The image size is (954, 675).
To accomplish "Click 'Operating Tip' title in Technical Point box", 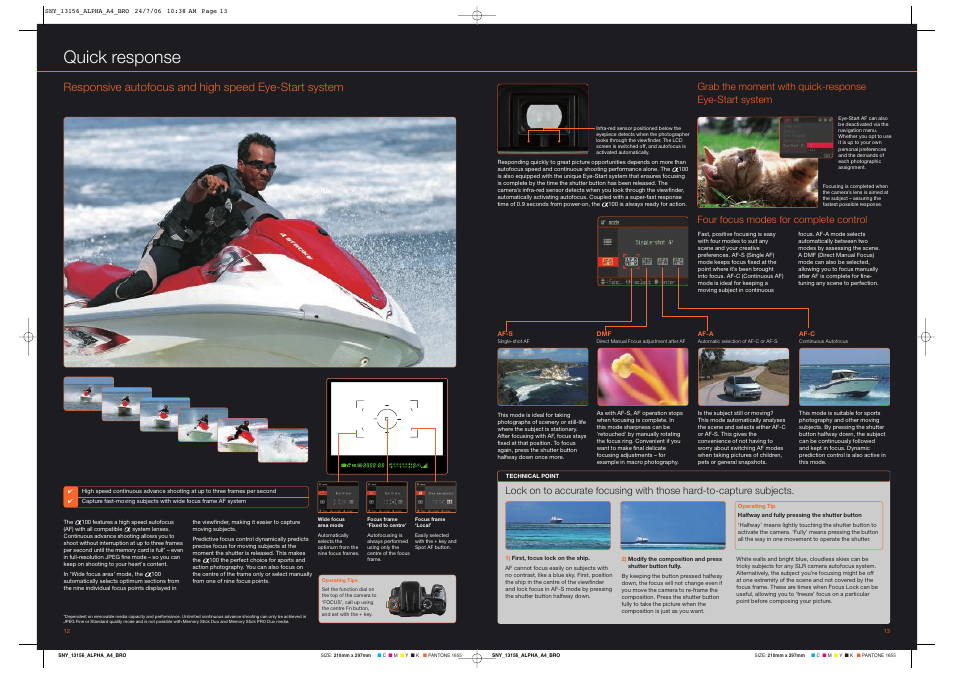I will point(756,506).
